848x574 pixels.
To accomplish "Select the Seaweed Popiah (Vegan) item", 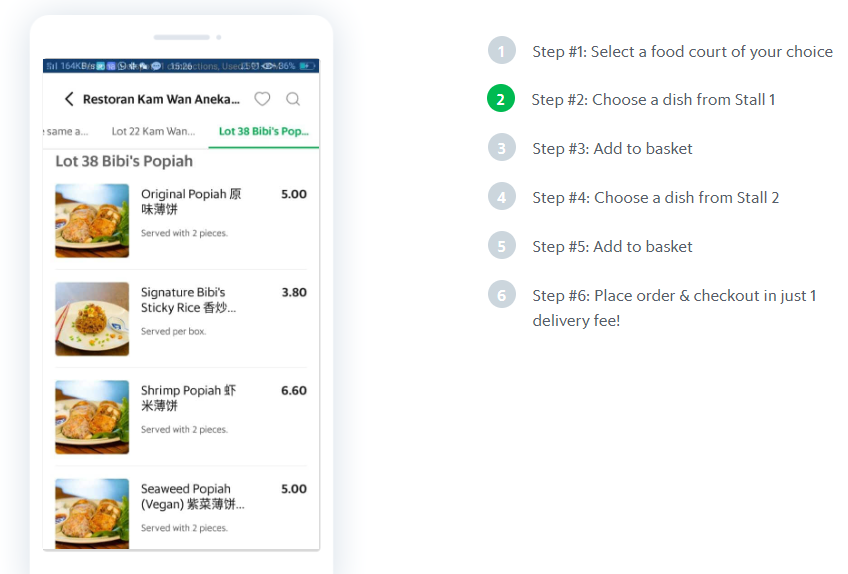I will tap(192, 497).
